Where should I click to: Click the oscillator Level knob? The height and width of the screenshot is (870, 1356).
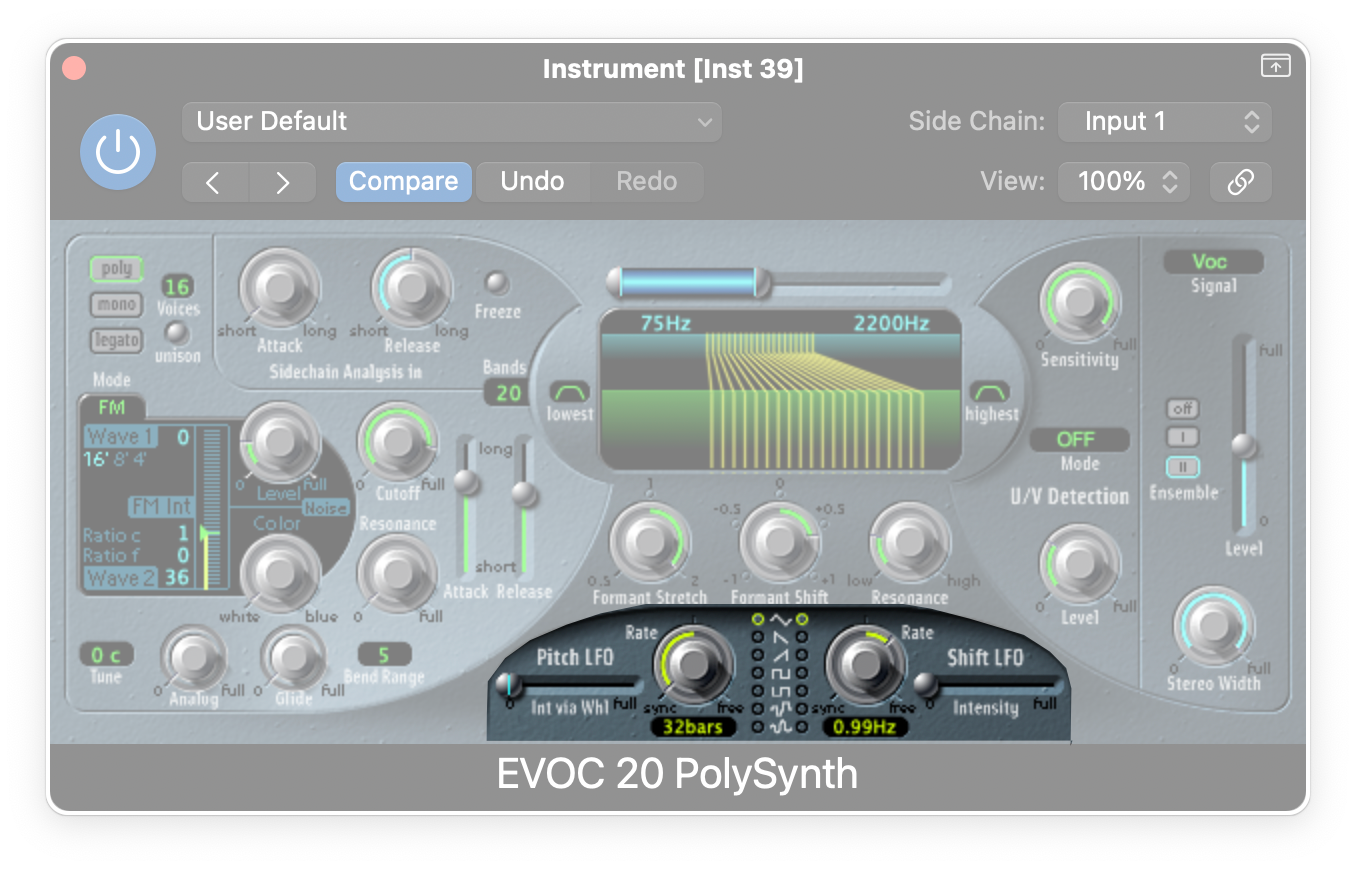[x=280, y=440]
